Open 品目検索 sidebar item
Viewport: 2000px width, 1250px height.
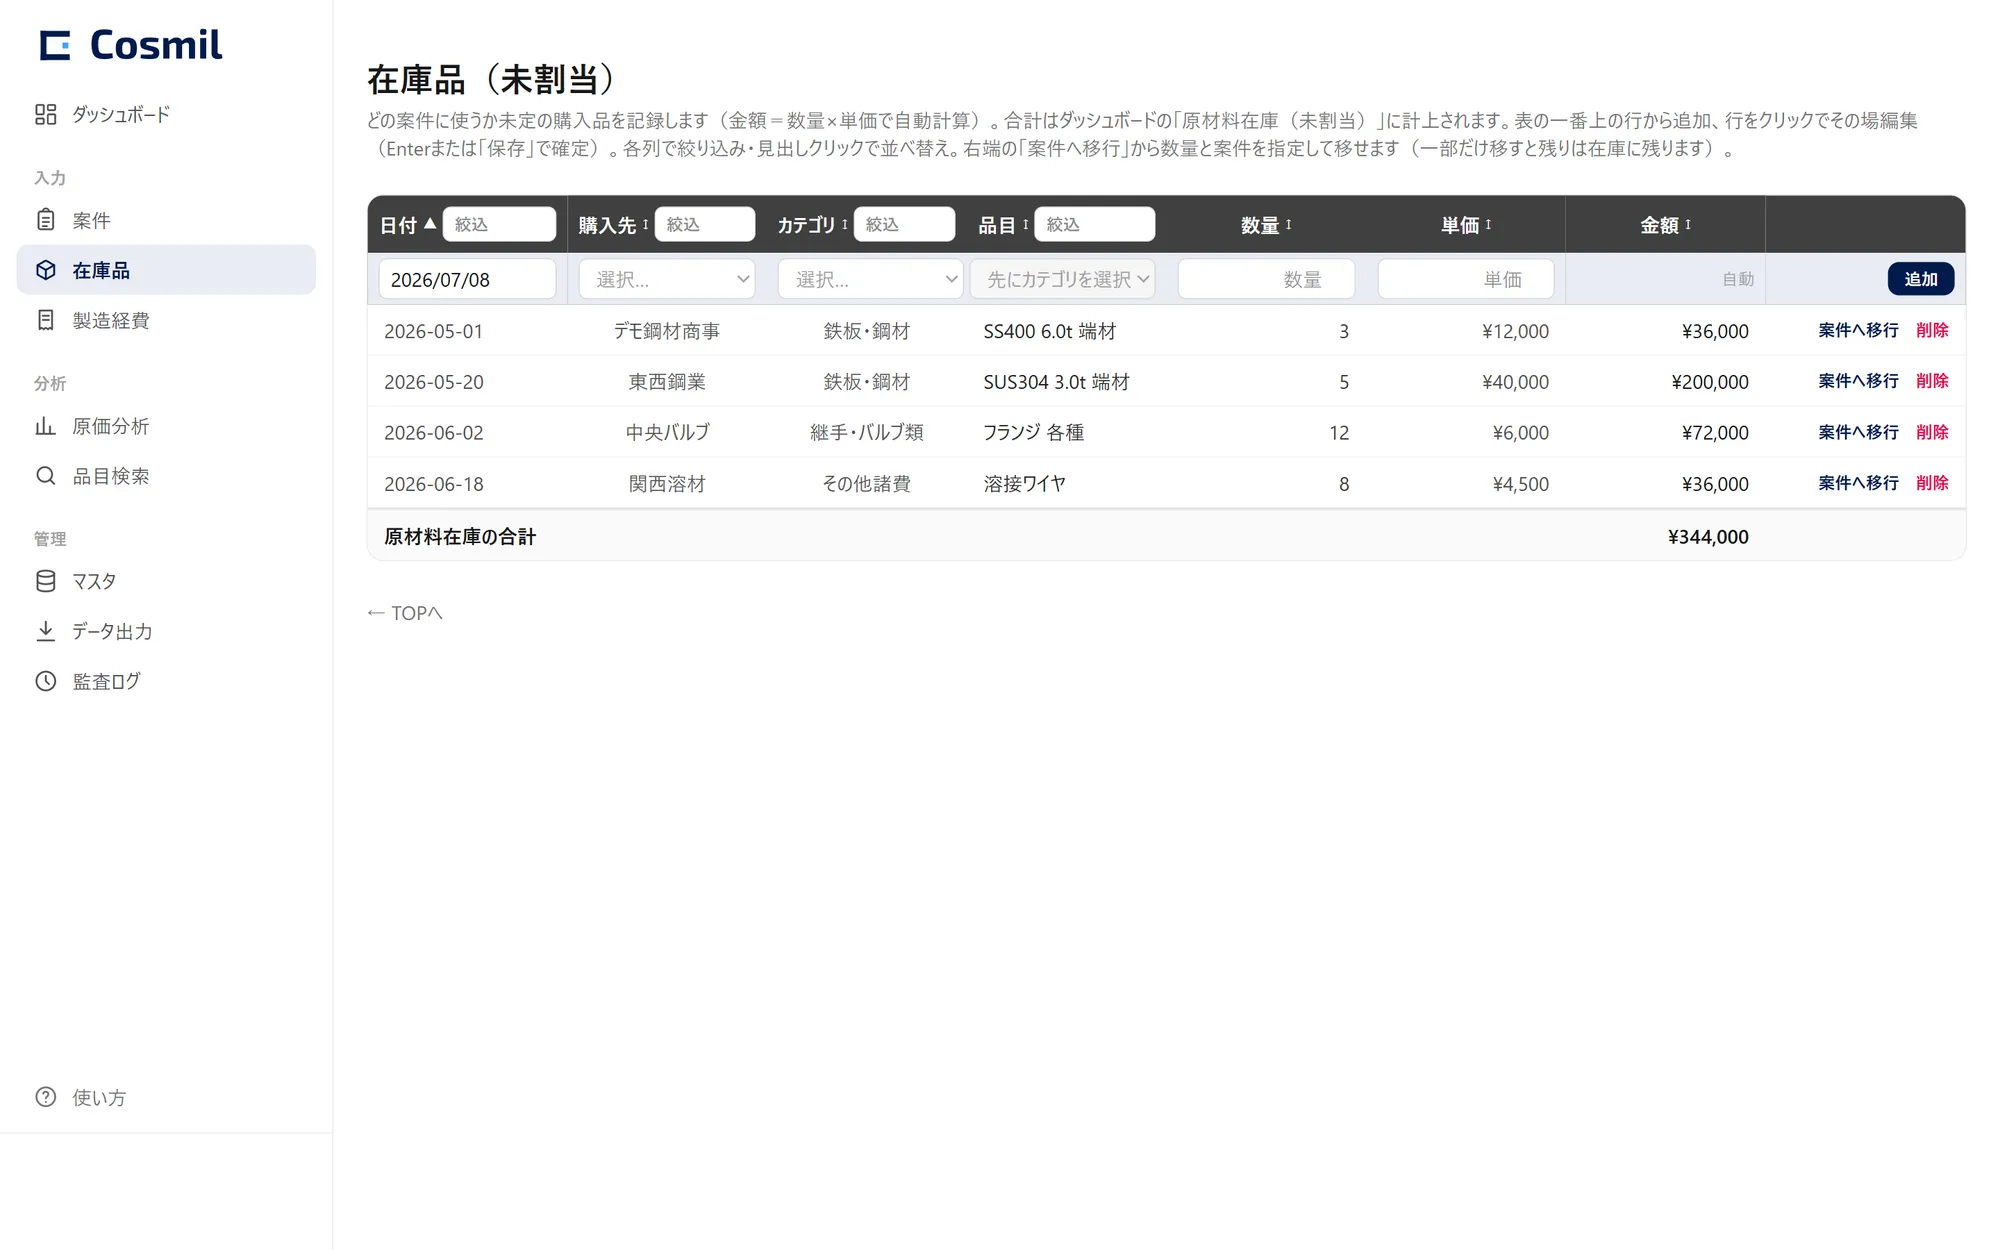pyautogui.click(x=166, y=476)
